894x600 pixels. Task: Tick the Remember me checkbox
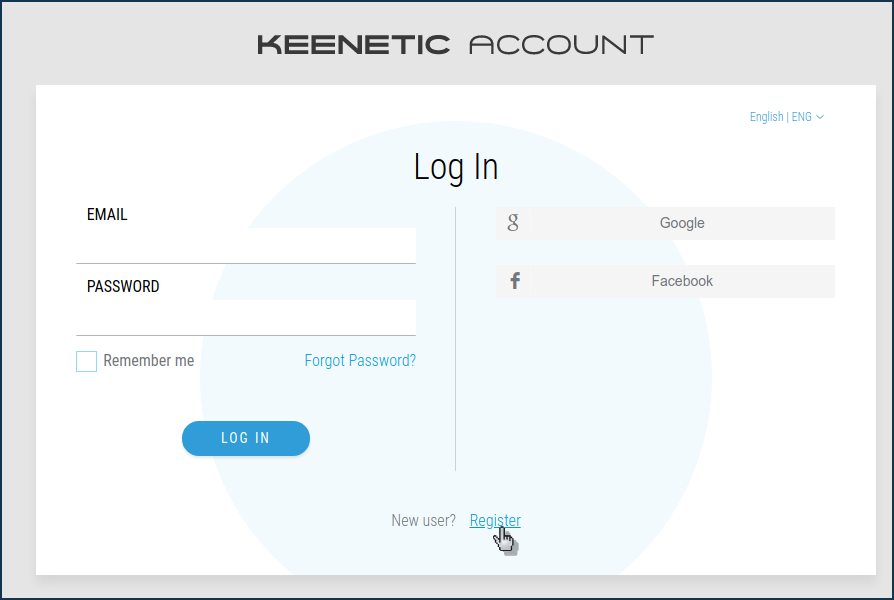pyautogui.click(x=87, y=361)
